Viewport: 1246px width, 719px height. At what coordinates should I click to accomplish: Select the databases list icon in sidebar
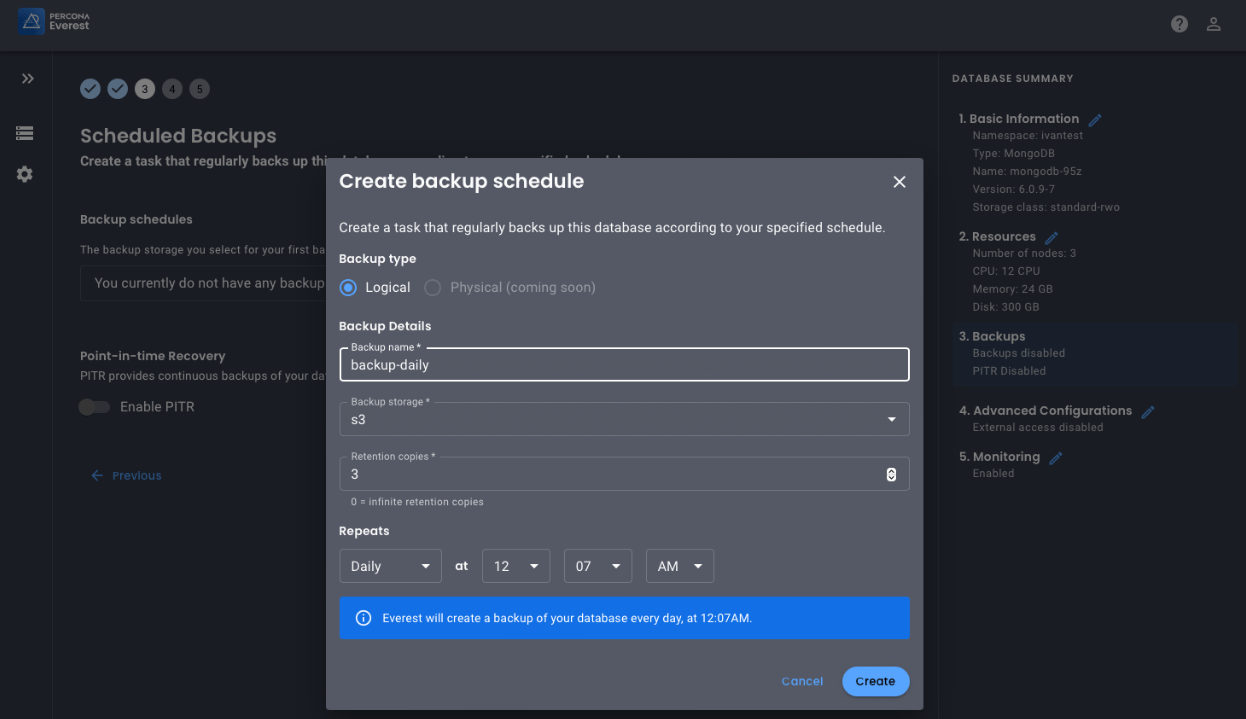(x=24, y=132)
